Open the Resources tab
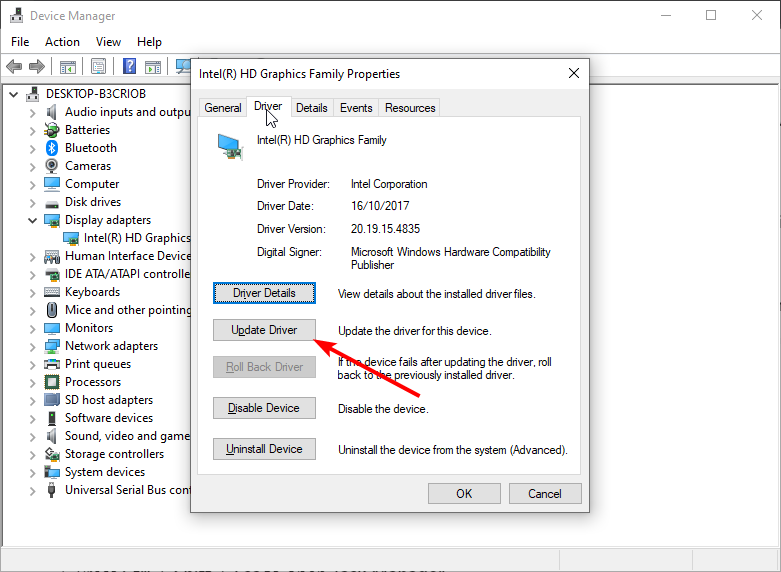The height and width of the screenshot is (572, 781). click(410, 108)
